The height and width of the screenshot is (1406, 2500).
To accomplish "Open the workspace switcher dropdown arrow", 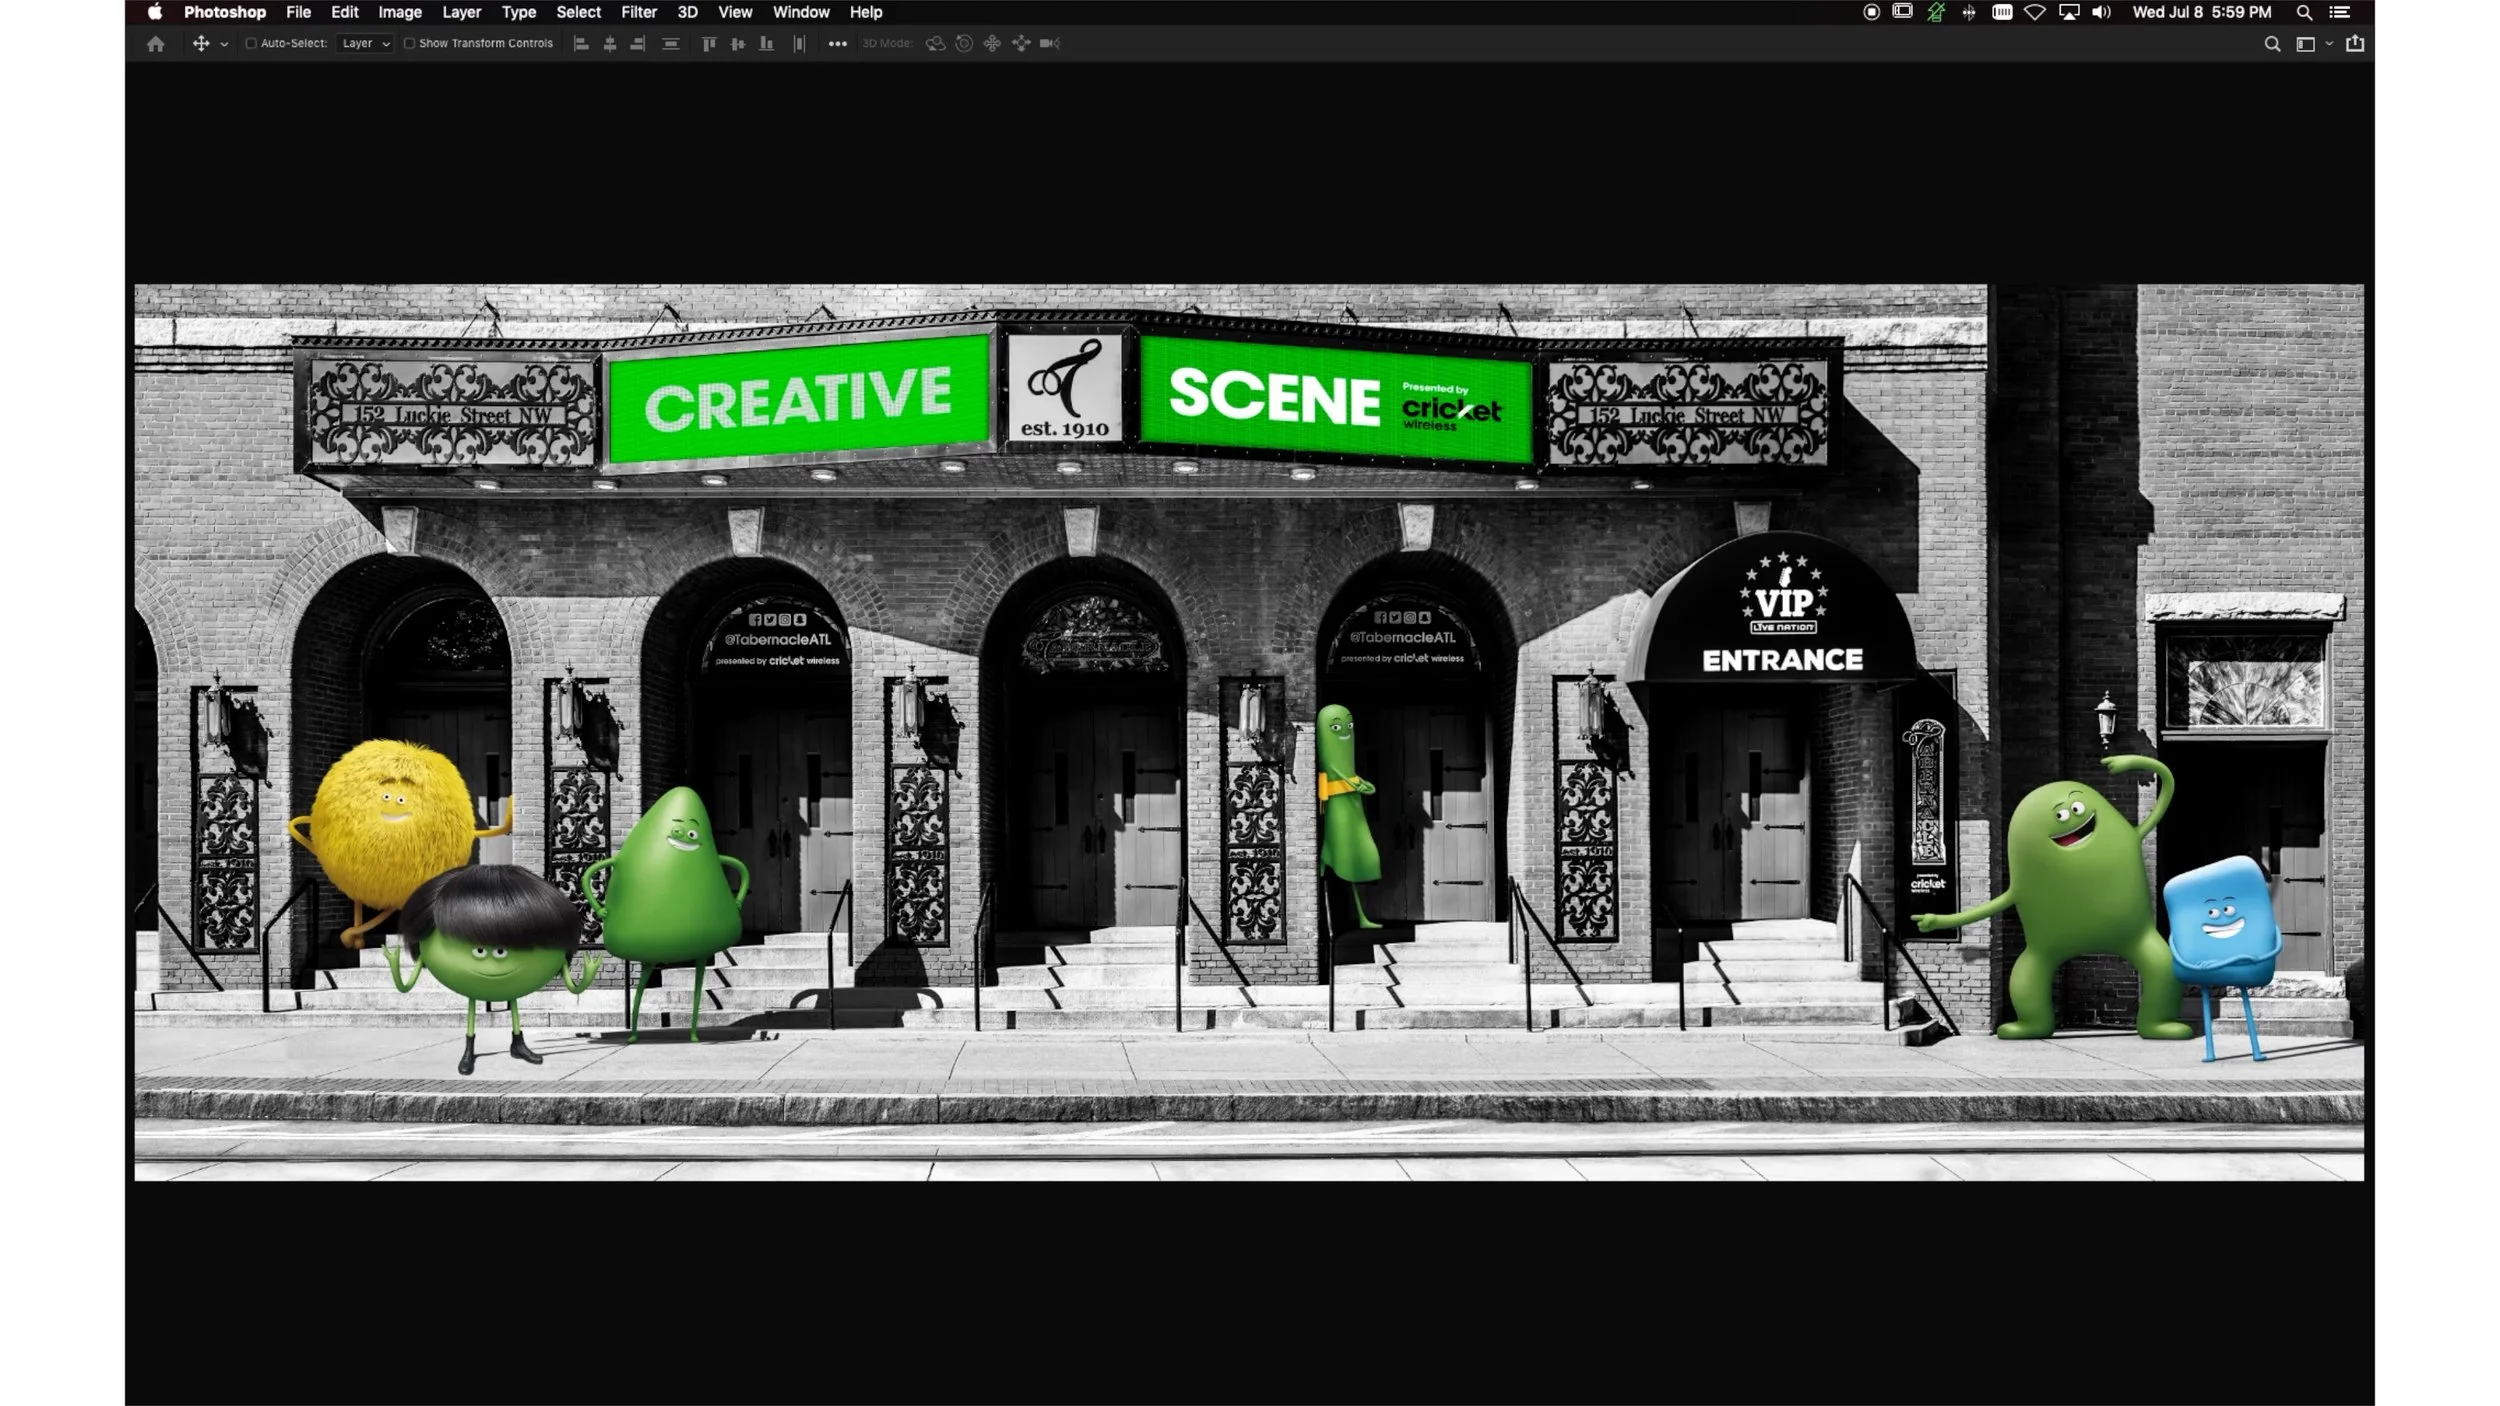I will click(x=2329, y=44).
